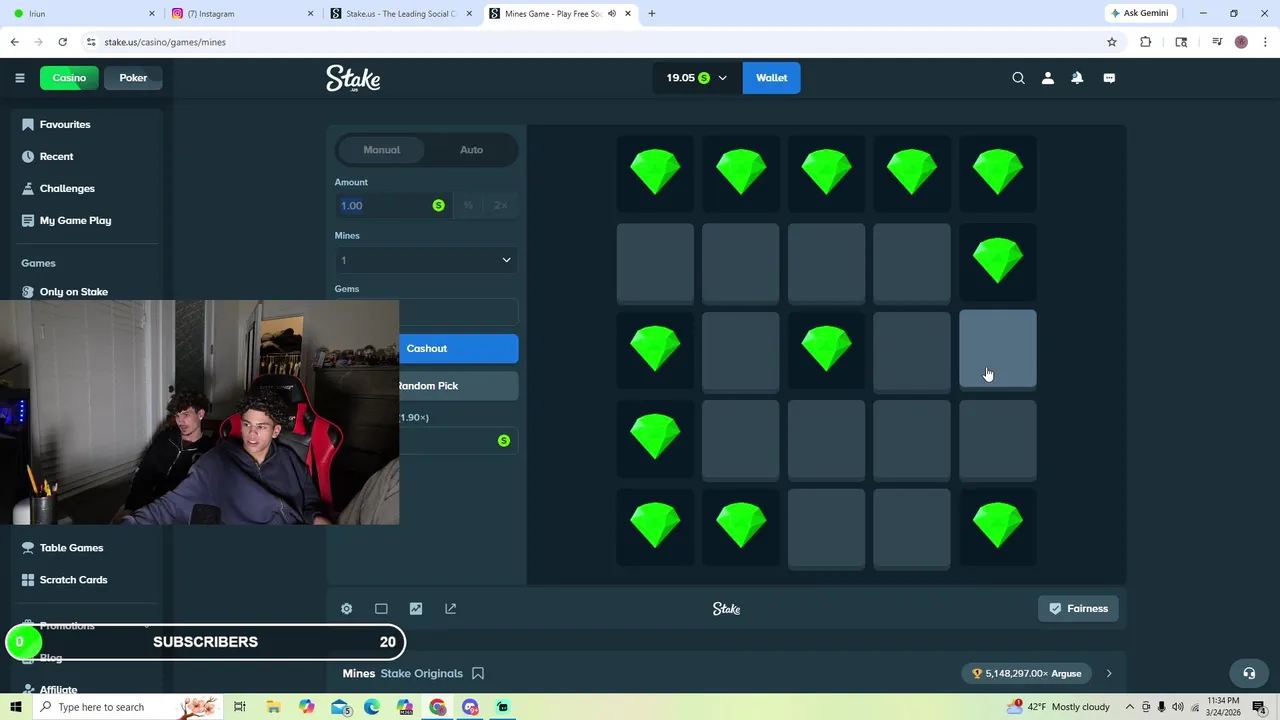Bookmark this page with star icon

click(x=1111, y=42)
